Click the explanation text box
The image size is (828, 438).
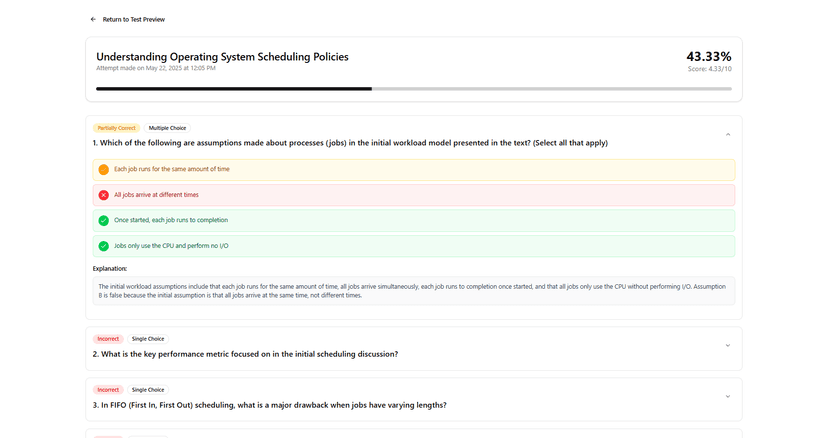[x=413, y=291]
